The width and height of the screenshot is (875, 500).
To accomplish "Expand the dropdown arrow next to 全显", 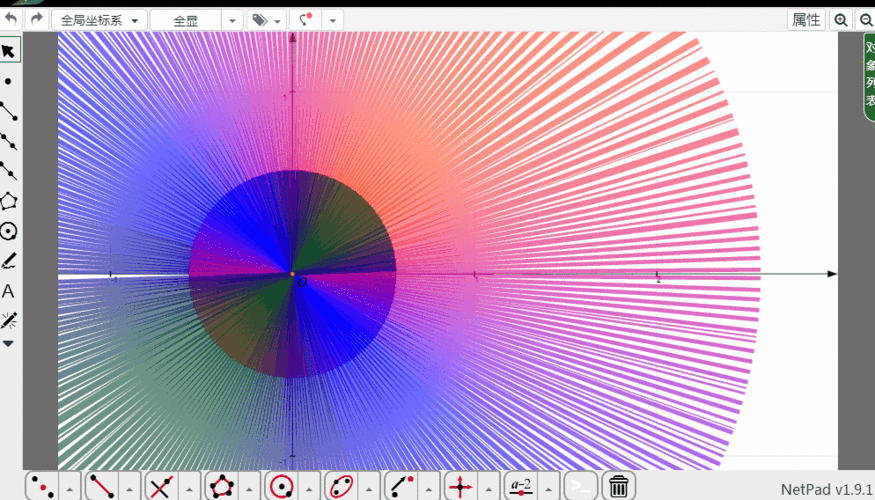I will [232, 20].
